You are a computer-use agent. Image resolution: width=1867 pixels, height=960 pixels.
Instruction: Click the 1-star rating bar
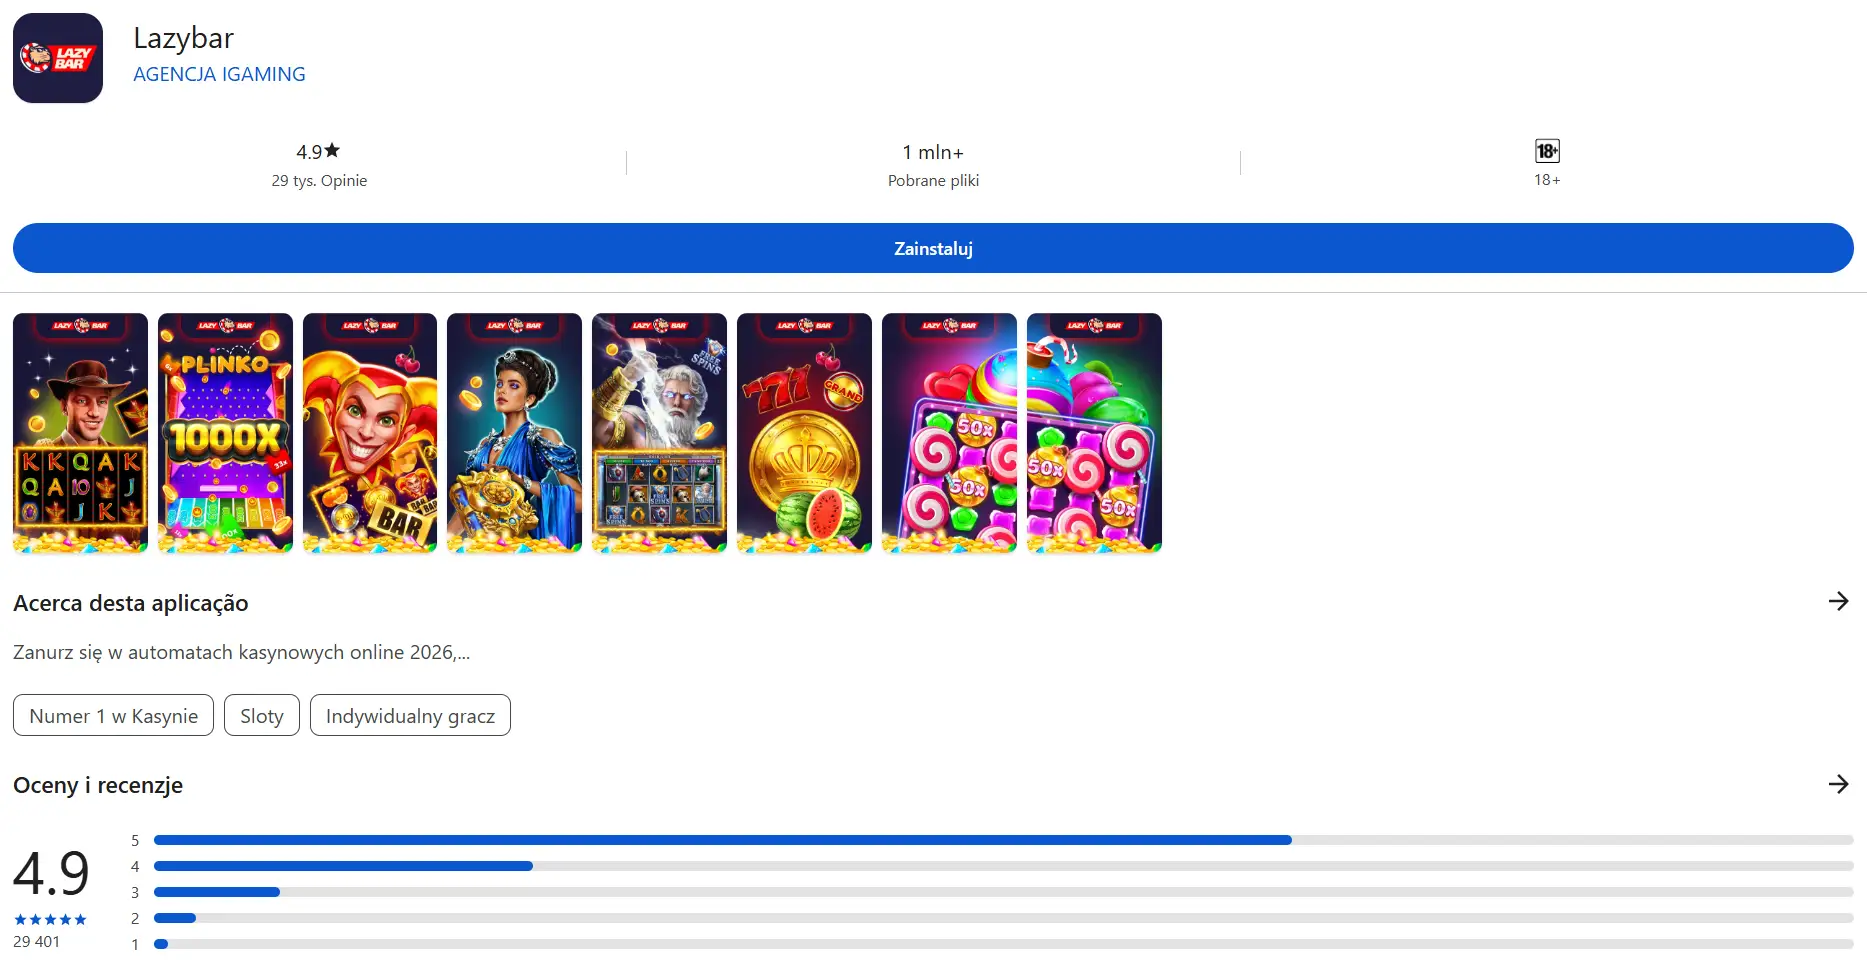(x=1004, y=944)
